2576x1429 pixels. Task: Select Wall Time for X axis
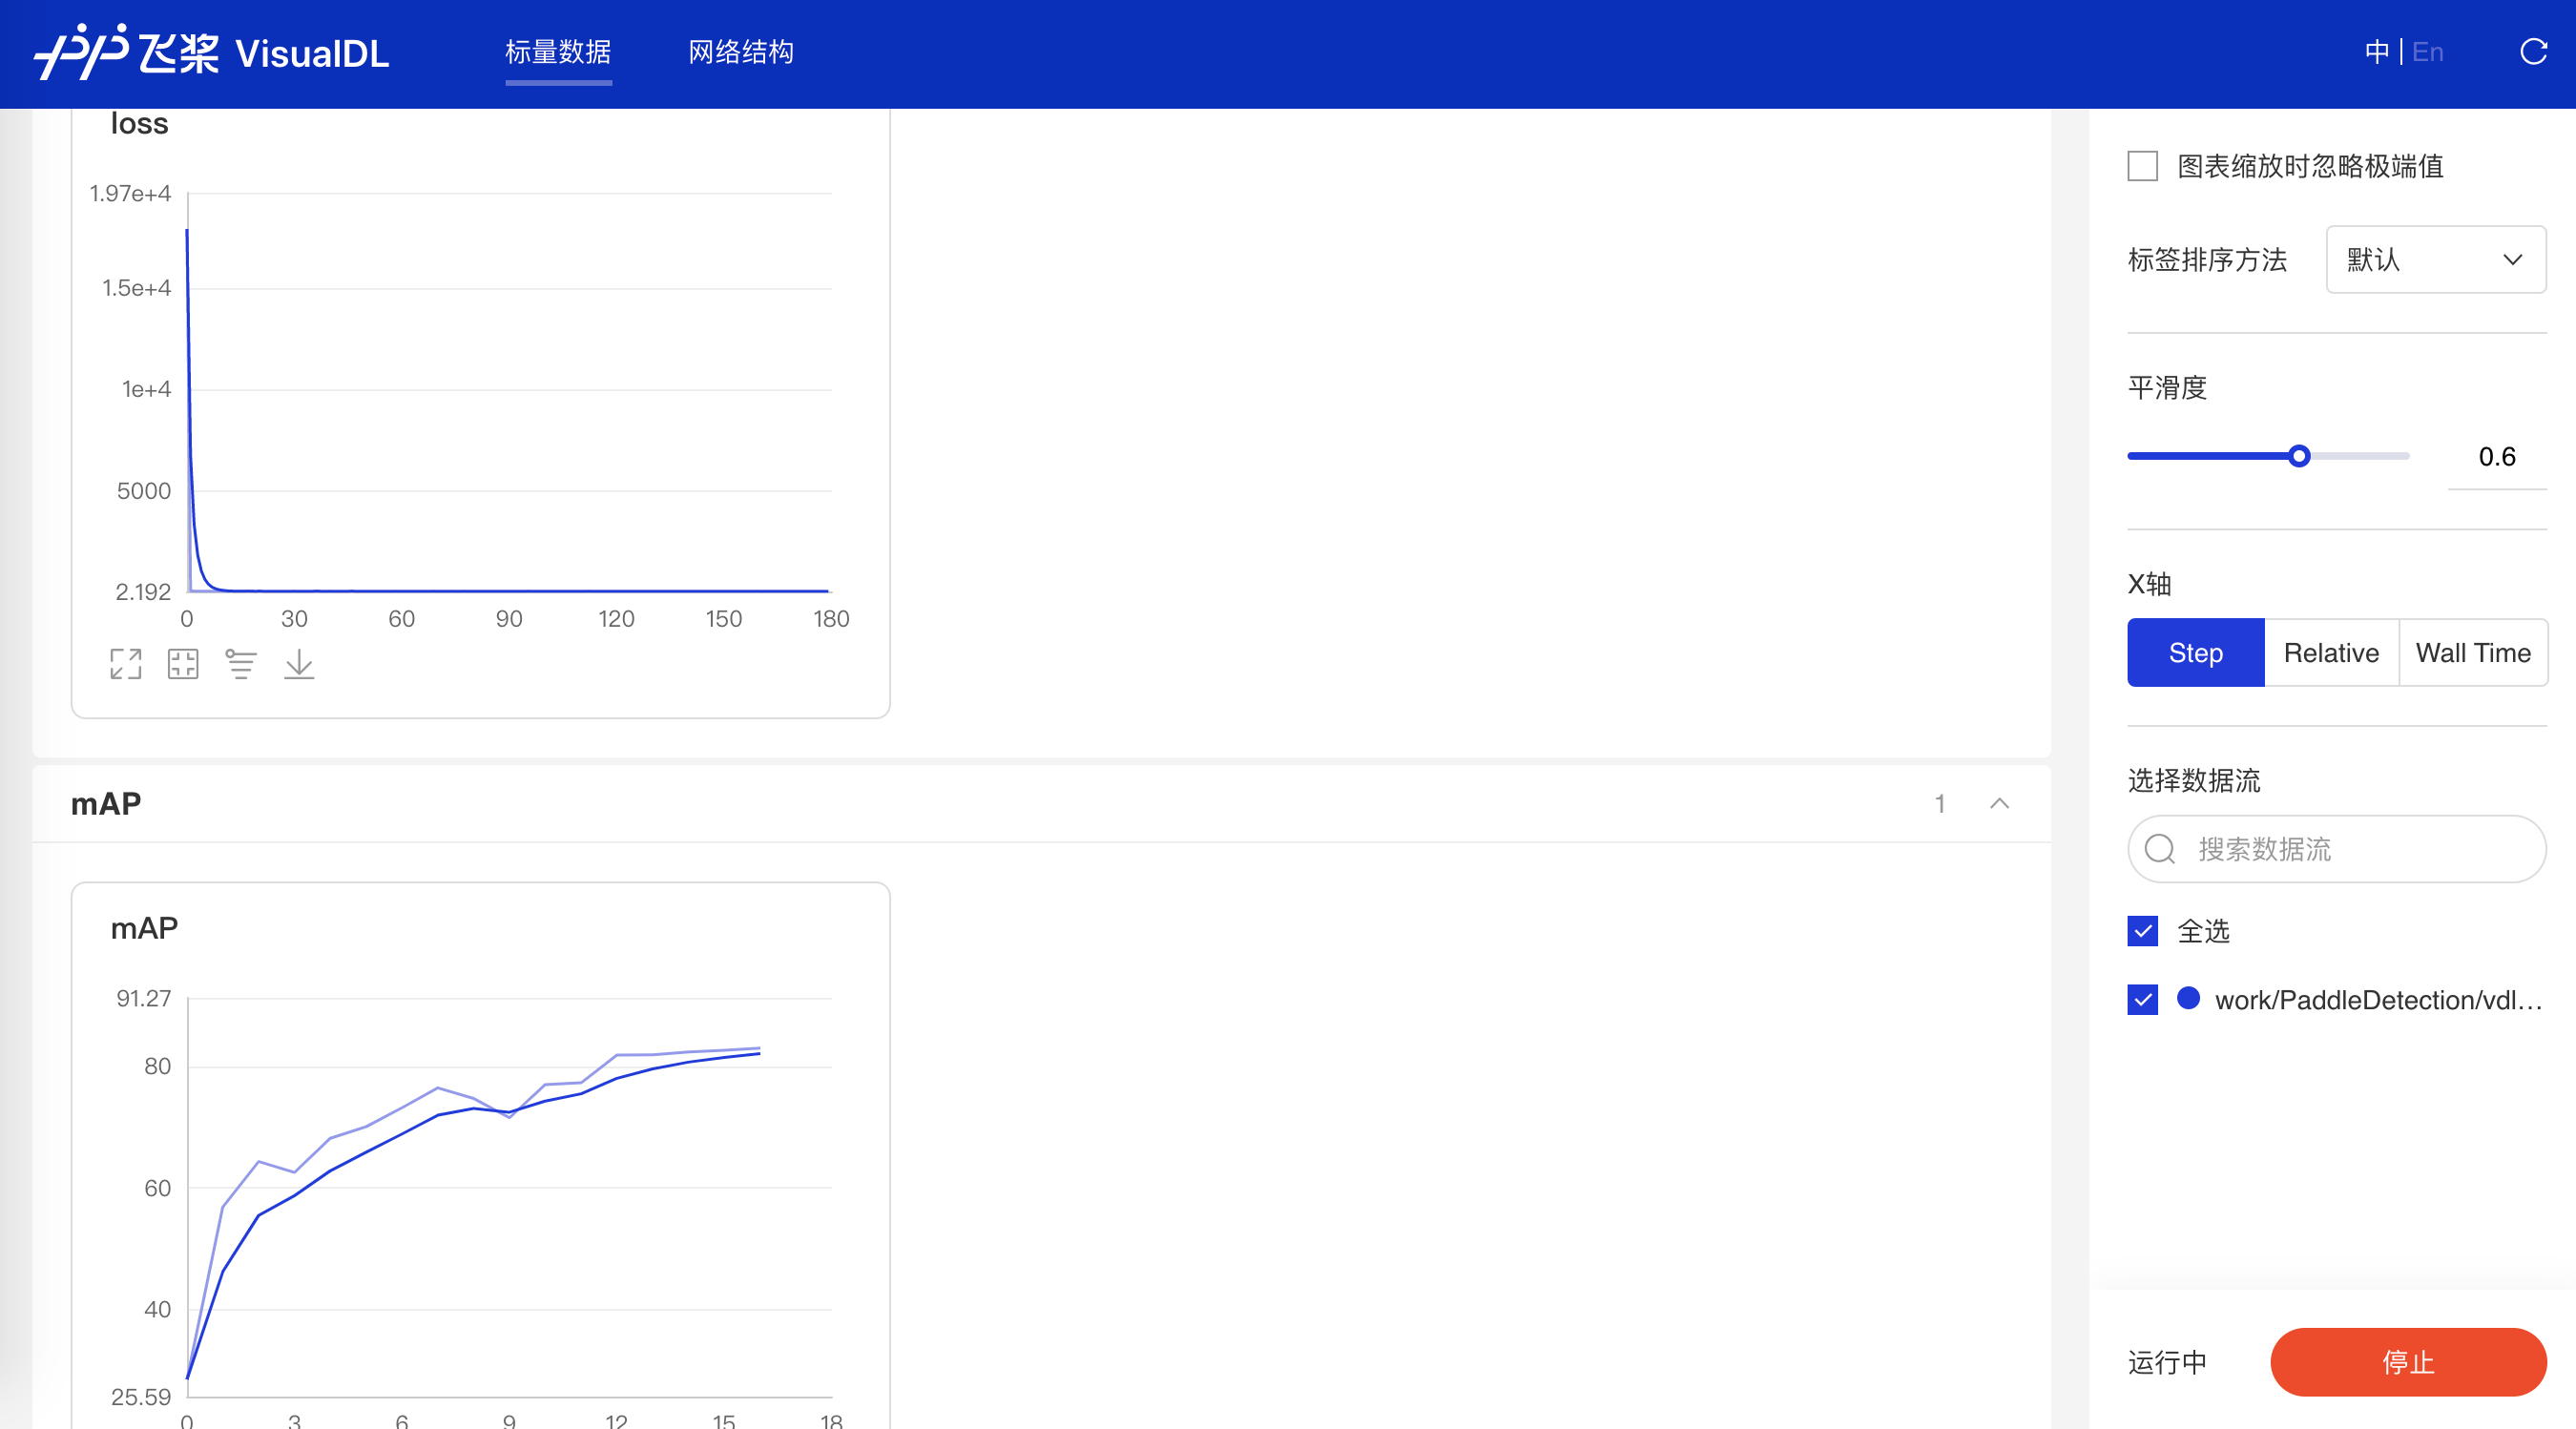[2473, 653]
